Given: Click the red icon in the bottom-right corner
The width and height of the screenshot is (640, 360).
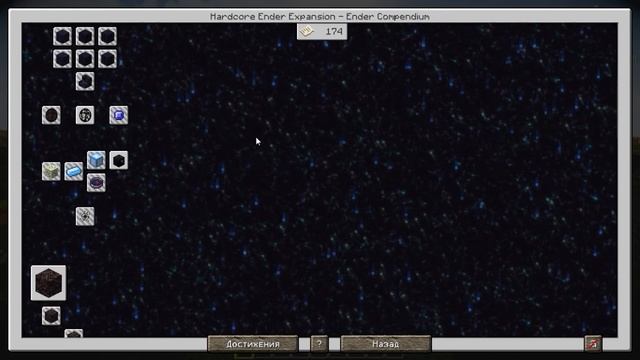Looking at the screenshot, I should click(x=593, y=344).
